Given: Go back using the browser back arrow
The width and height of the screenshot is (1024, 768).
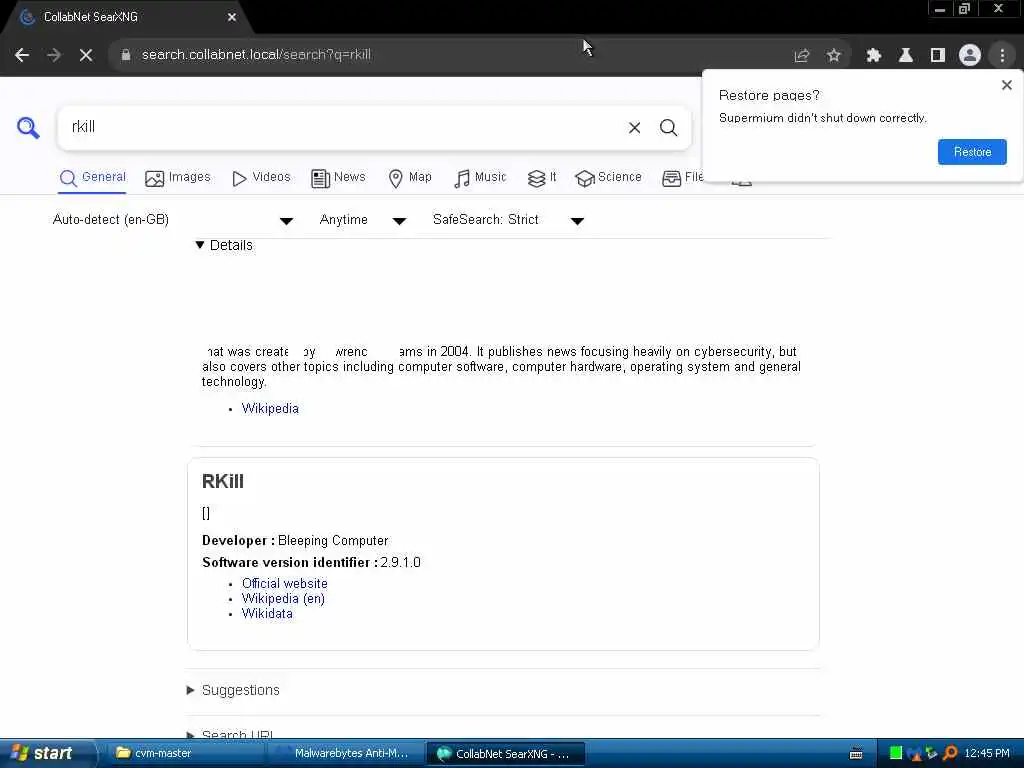Looking at the screenshot, I should point(22,55).
